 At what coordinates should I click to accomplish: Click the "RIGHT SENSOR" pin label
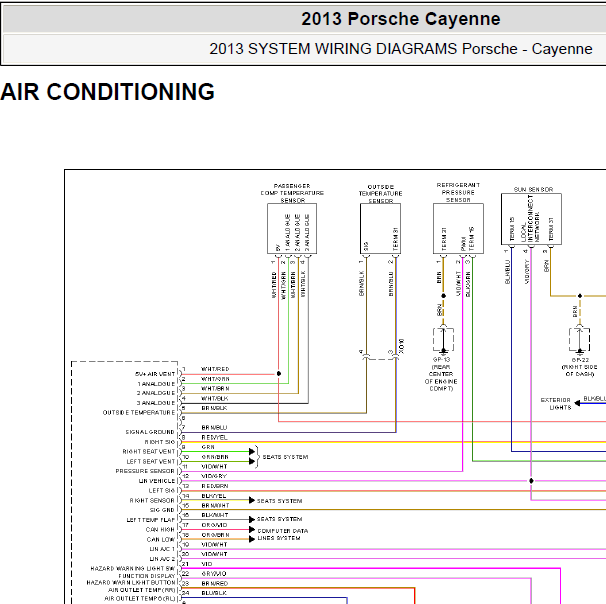coord(152,500)
